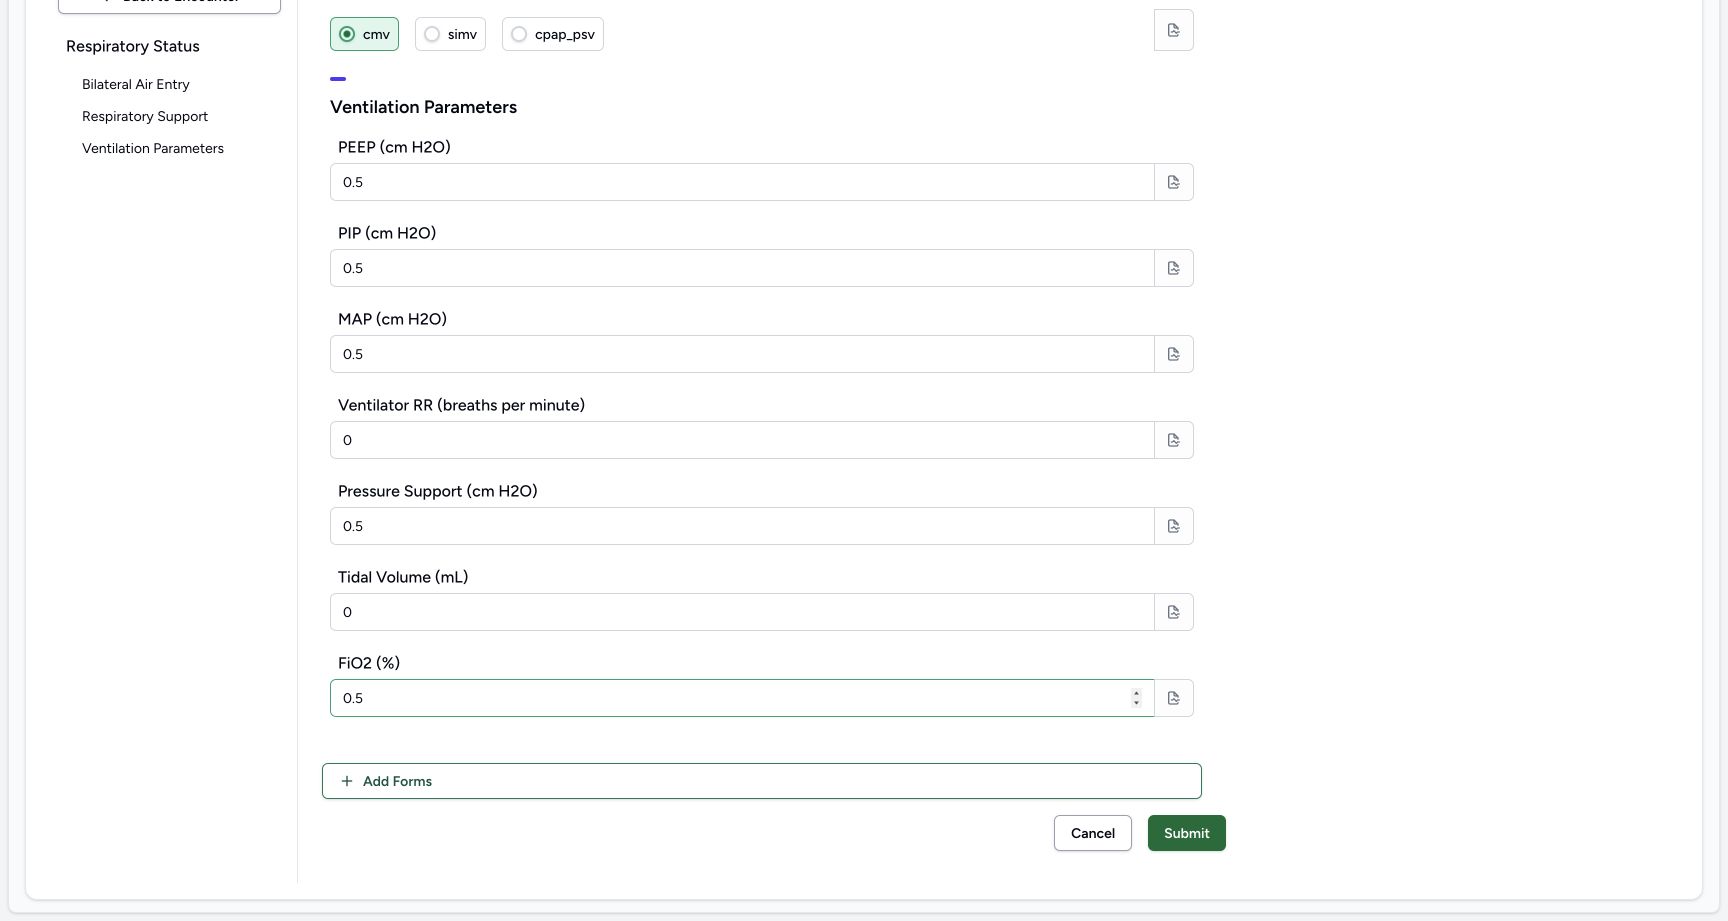Click the plus icon in Add Forms
Viewport: 1728px width, 921px height.
tap(347, 781)
